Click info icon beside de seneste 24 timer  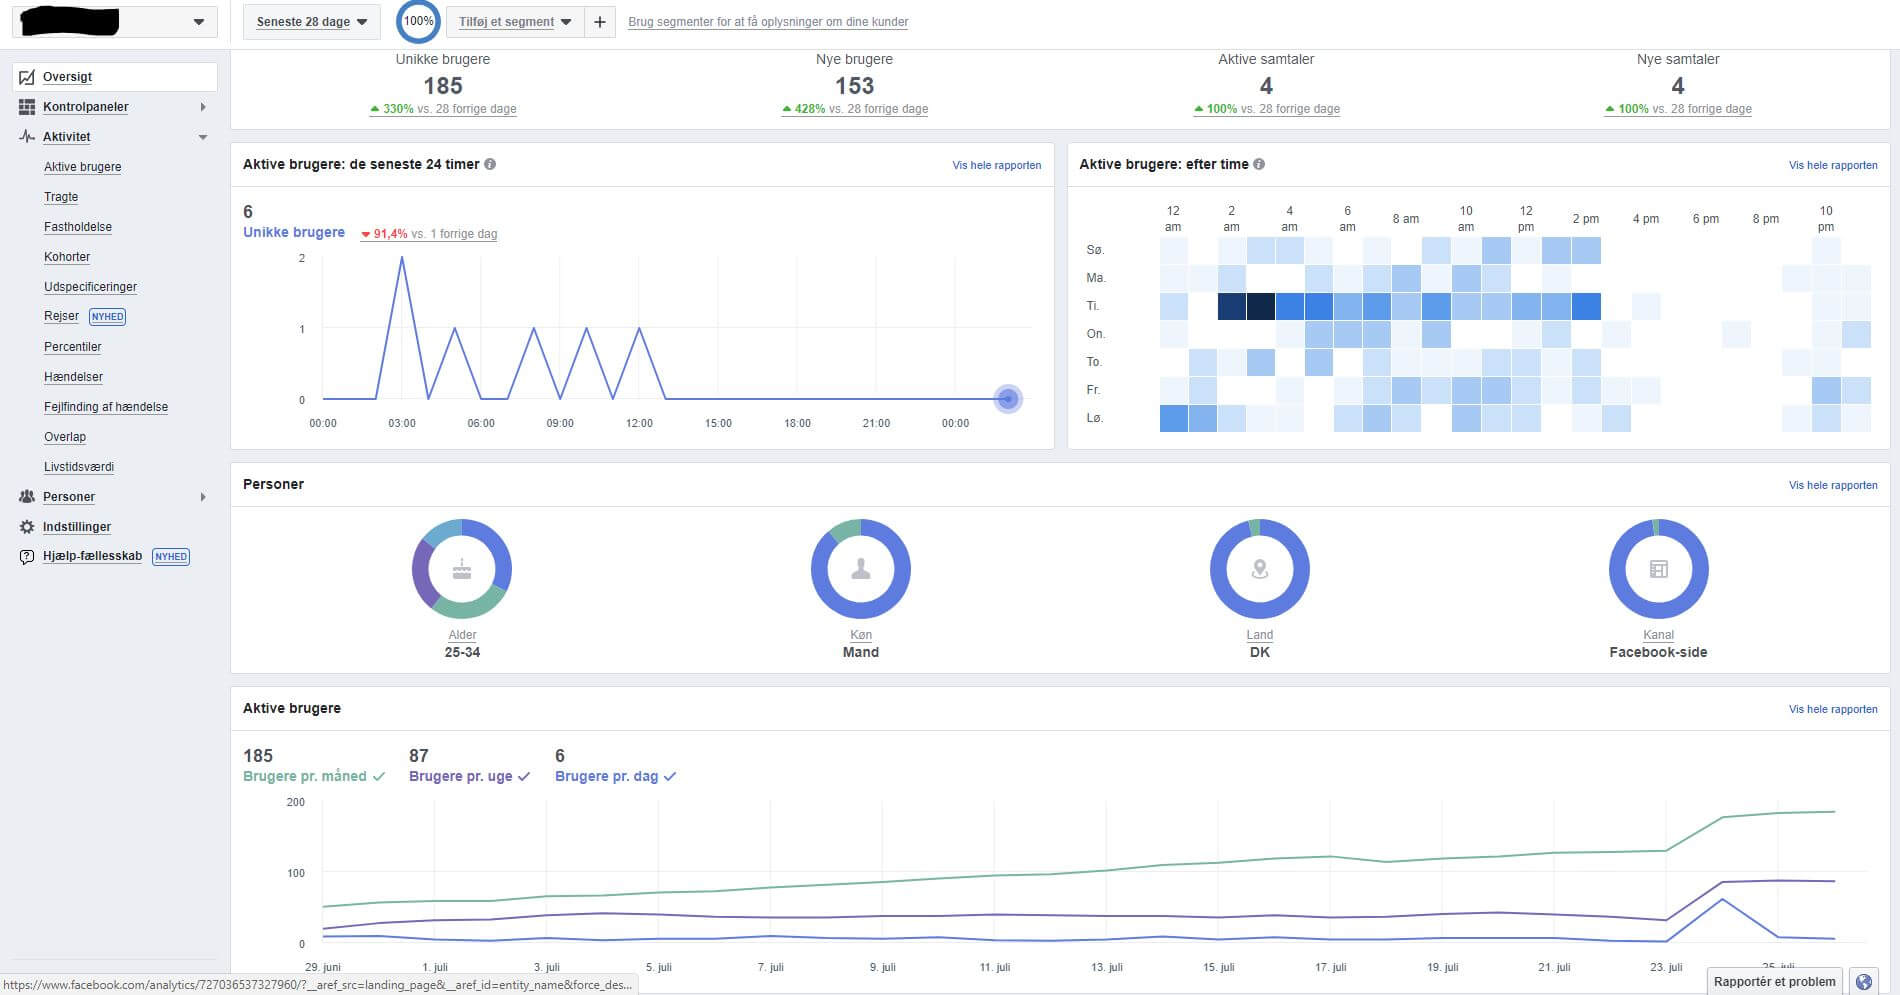point(490,164)
